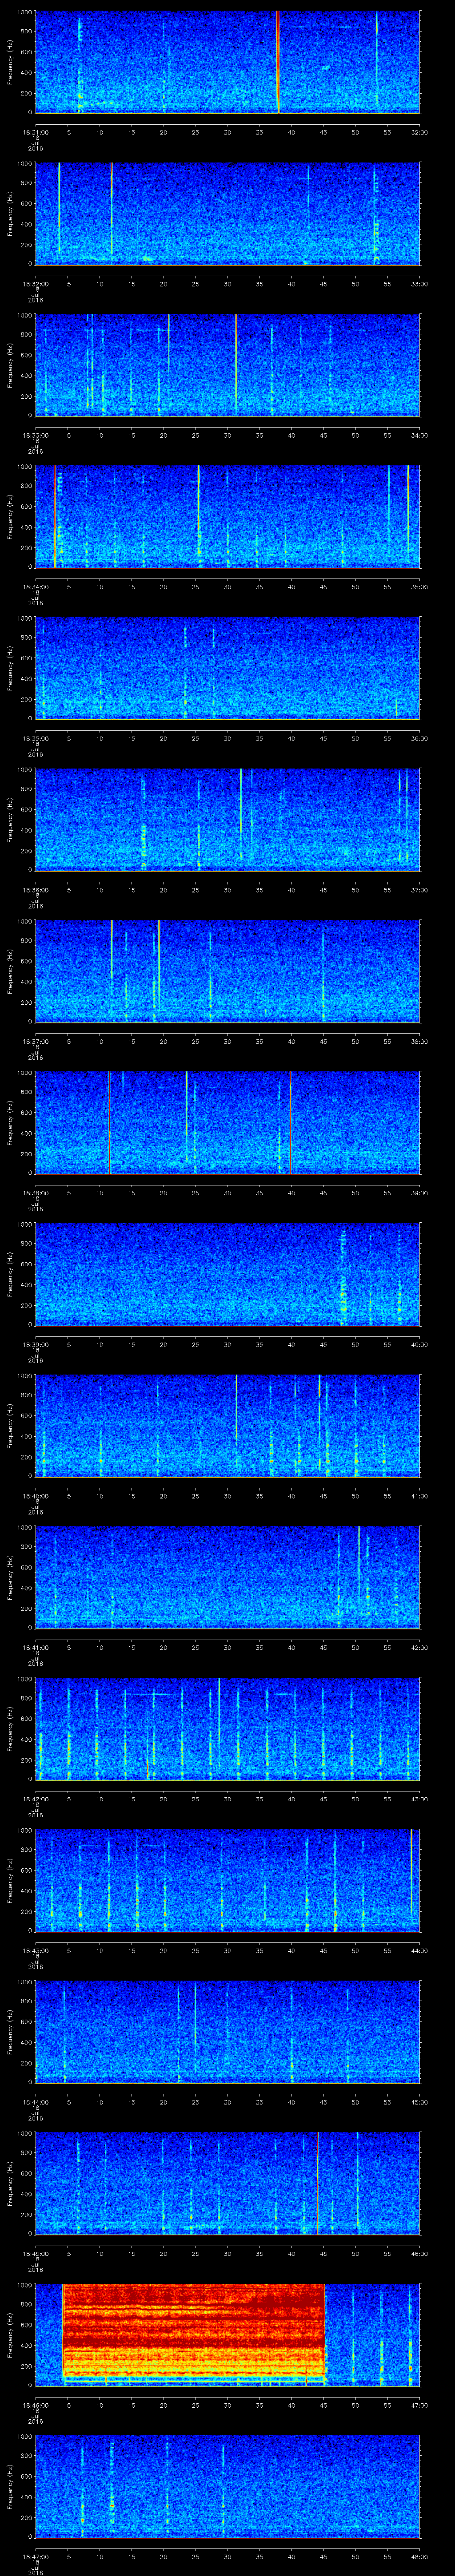Viewport: 455px width, 2576px height.
Task: Click the 18:34:00 start time label
Action: pyautogui.click(x=35, y=587)
